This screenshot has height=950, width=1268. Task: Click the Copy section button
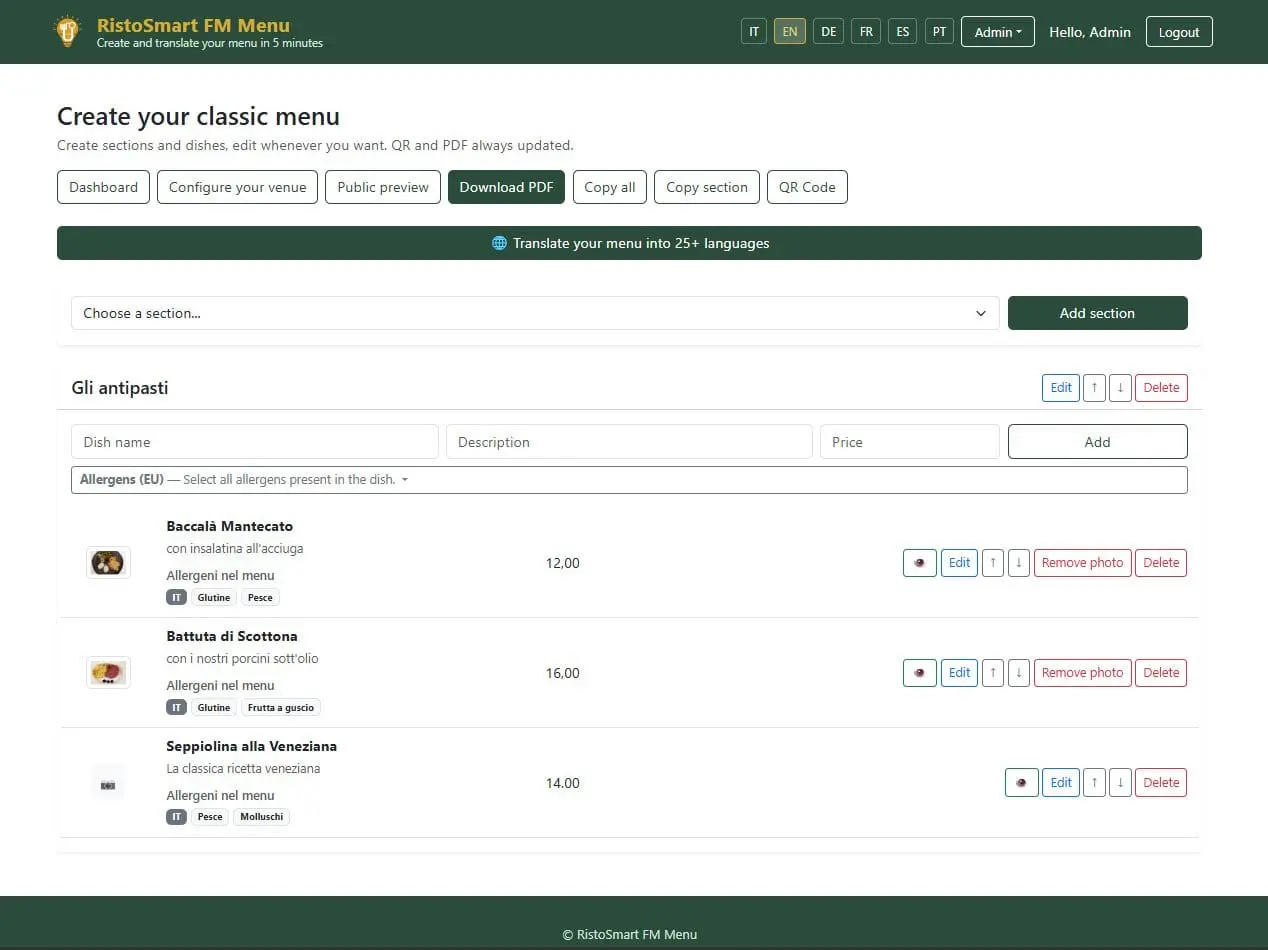(707, 187)
